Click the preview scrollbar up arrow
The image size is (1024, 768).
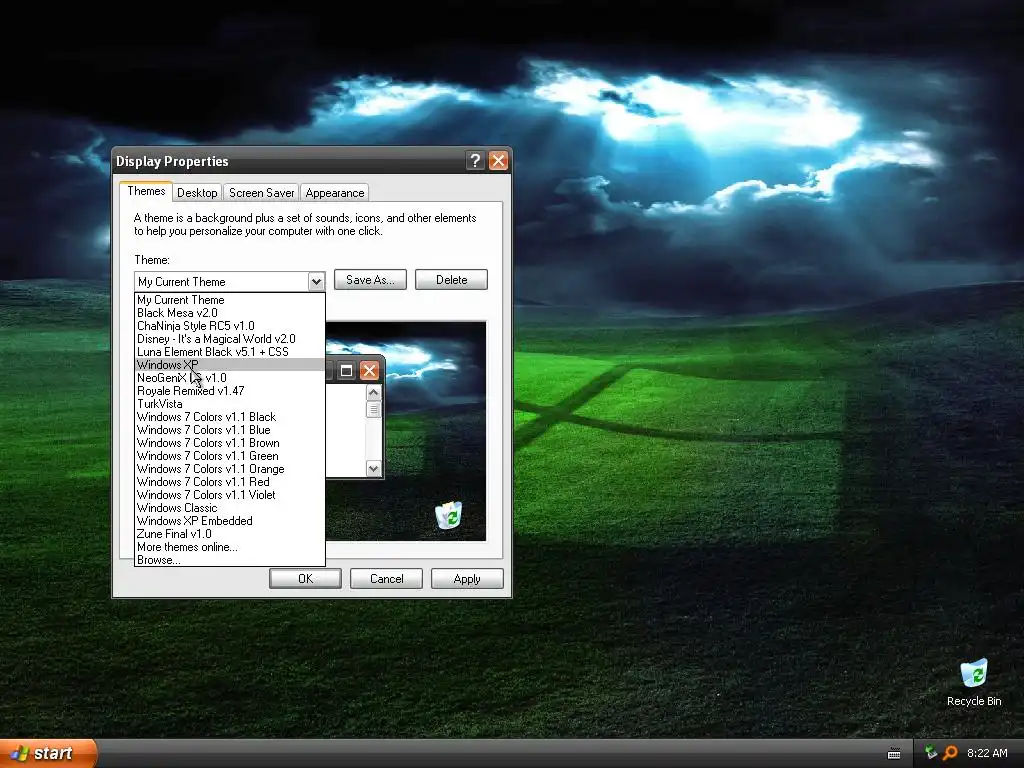pyautogui.click(x=374, y=392)
